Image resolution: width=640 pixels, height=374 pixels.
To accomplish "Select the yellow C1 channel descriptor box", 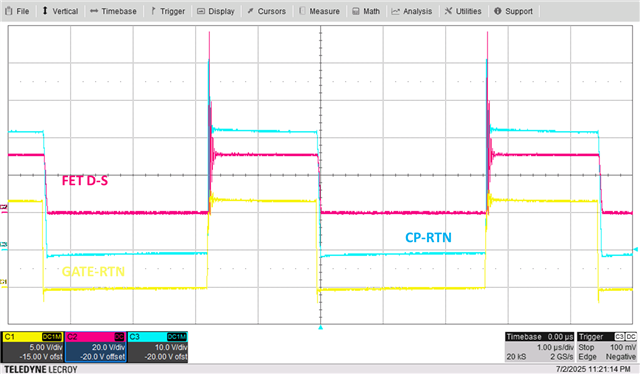I will pos(33,347).
